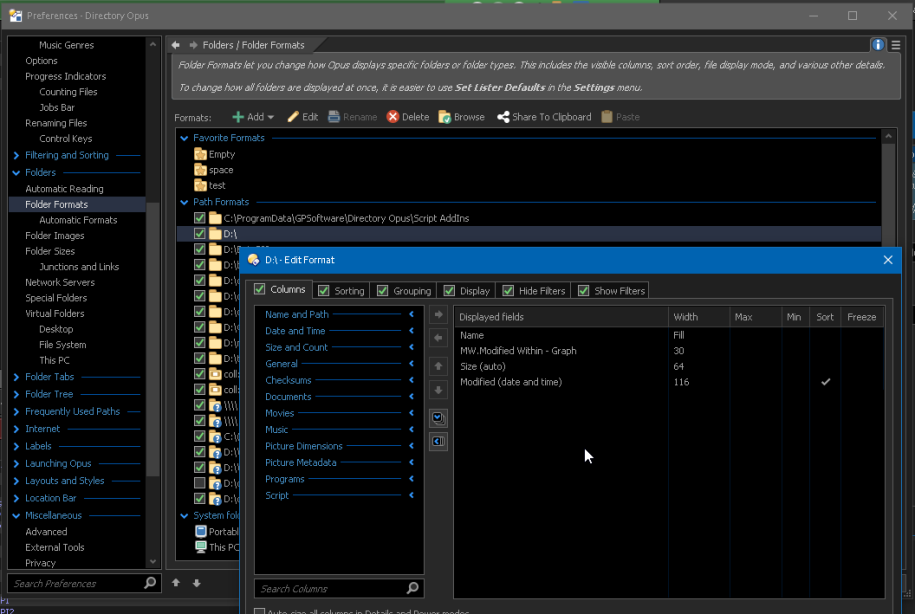Viewport: 915px width, 614px height.
Task: Select the Empty favorite format folder icon
Action: pyautogui.click(x=200, y=154)
